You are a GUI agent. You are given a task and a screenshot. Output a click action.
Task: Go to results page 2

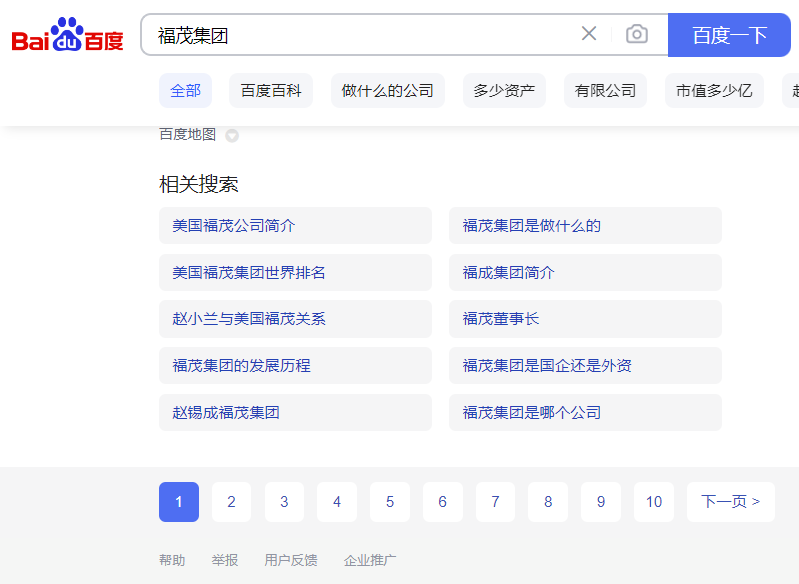(231, 502)
